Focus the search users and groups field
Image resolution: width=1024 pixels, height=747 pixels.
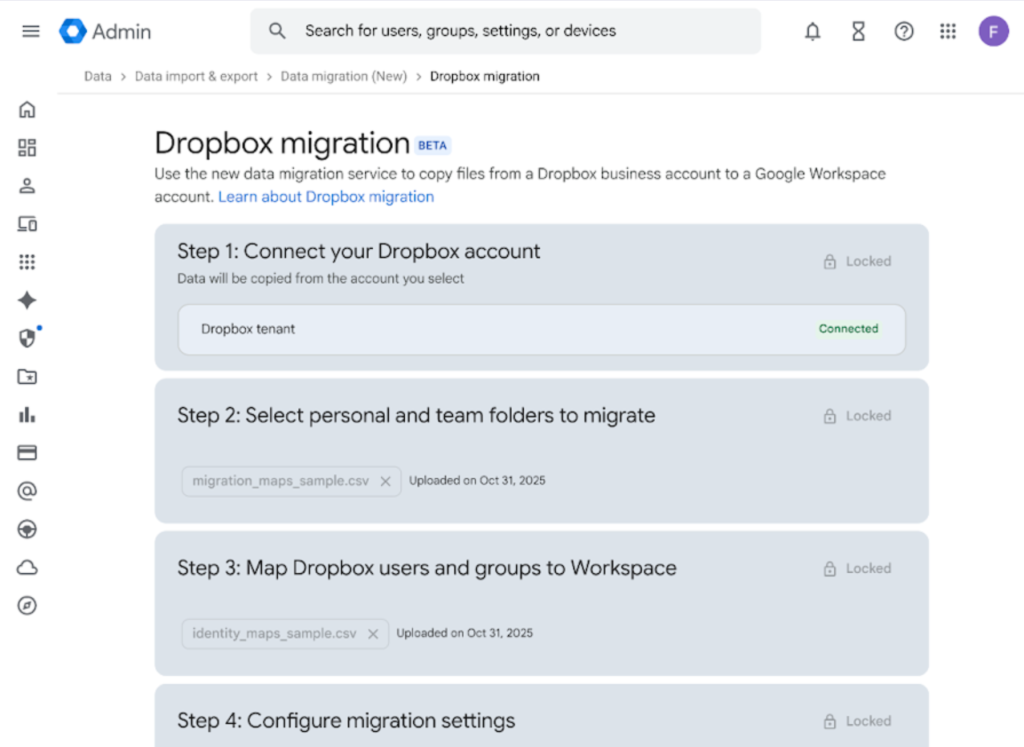505,31
